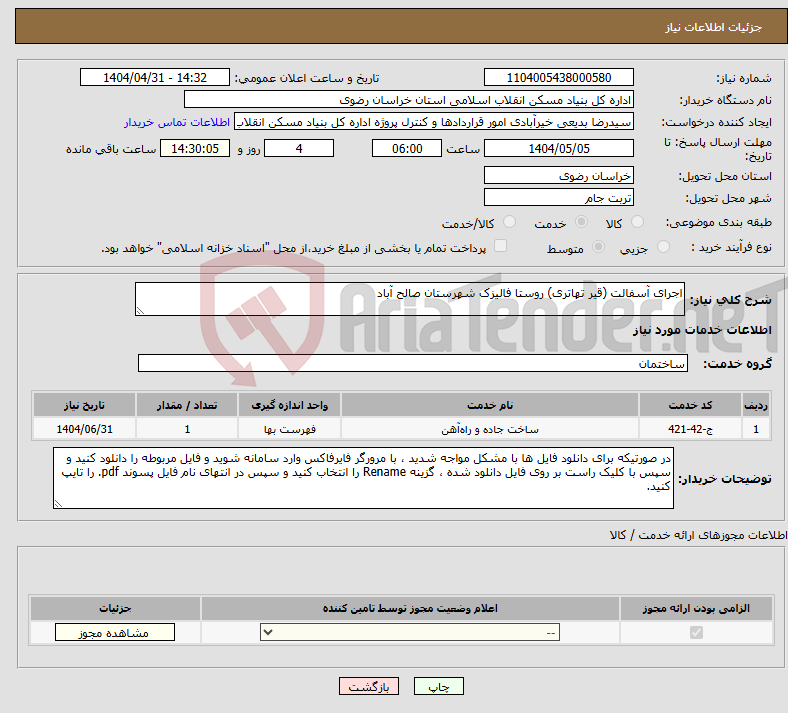Select the کالا radio button
788x713 pixels.
[x=639, y=223]
